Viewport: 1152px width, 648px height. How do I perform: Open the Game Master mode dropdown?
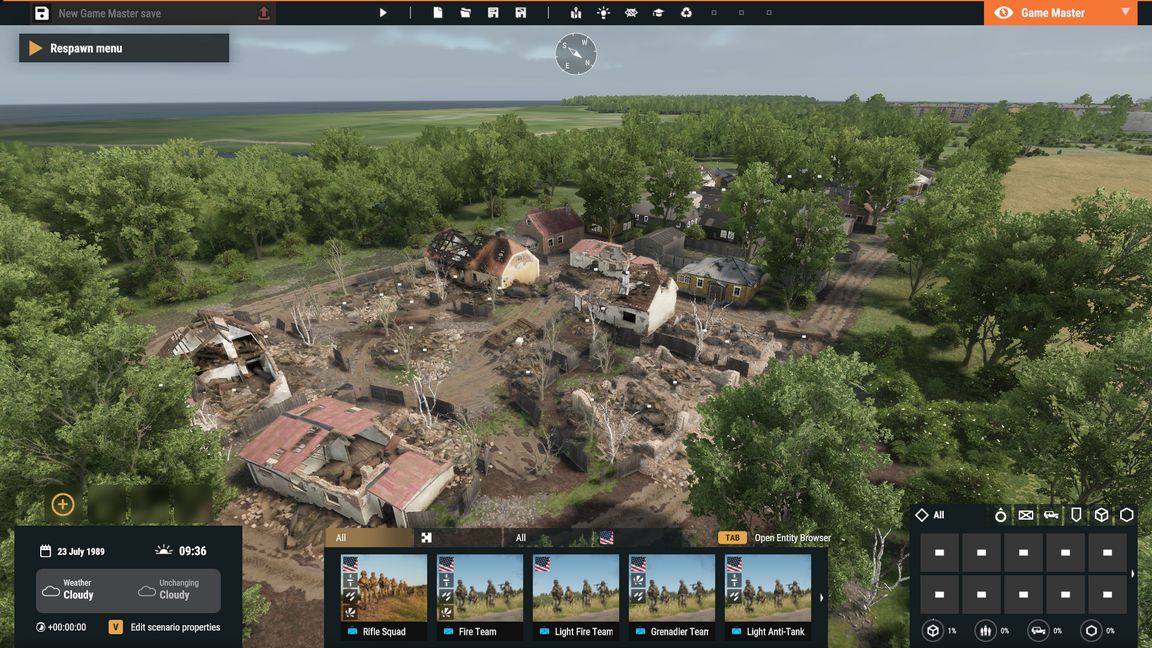(1125, 13)
